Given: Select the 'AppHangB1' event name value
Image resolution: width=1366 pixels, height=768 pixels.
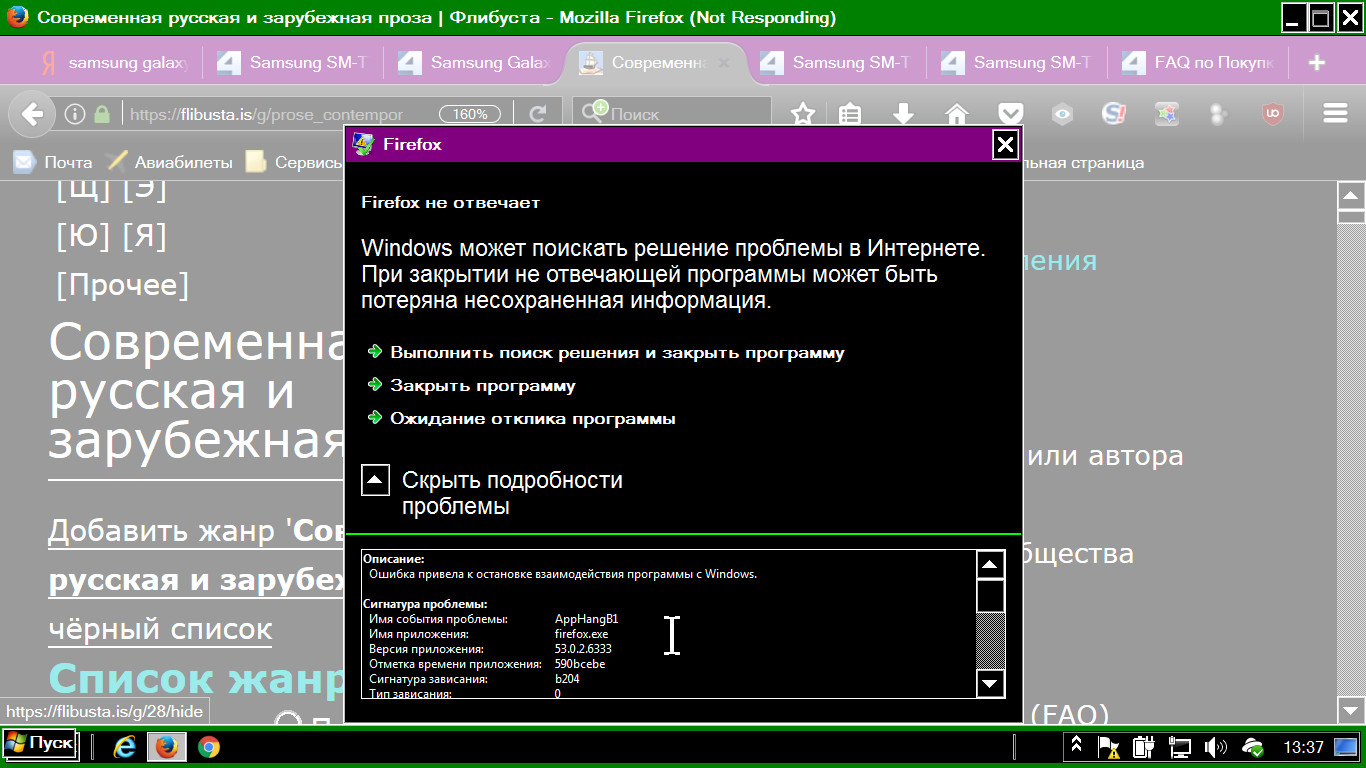Looking at the screenshot, I should coord(586,619).
